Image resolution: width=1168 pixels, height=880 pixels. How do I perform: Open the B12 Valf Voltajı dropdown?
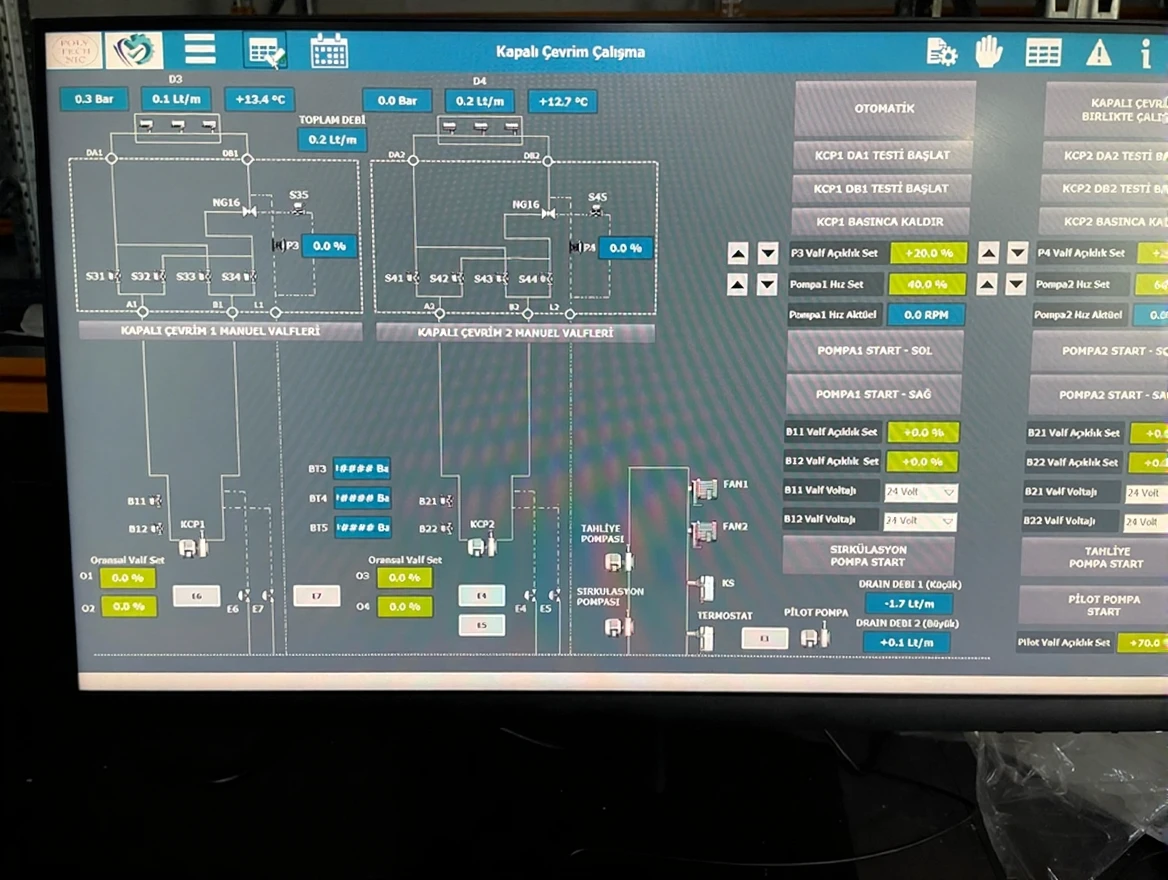[x=920, y=521]
